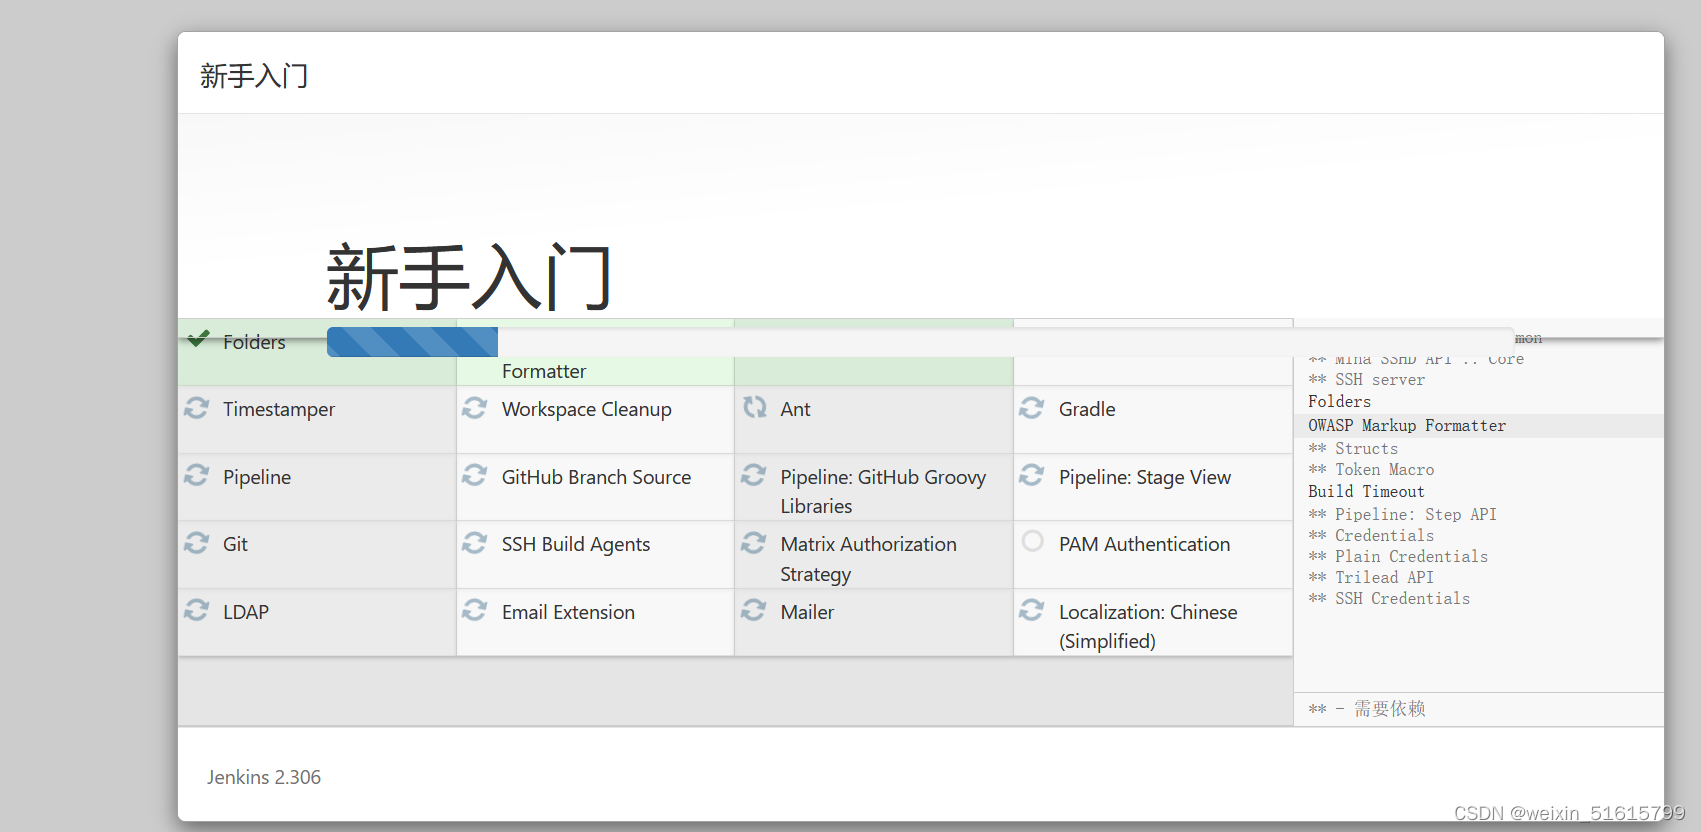Click the sync icon next to Git

(197, 543)
